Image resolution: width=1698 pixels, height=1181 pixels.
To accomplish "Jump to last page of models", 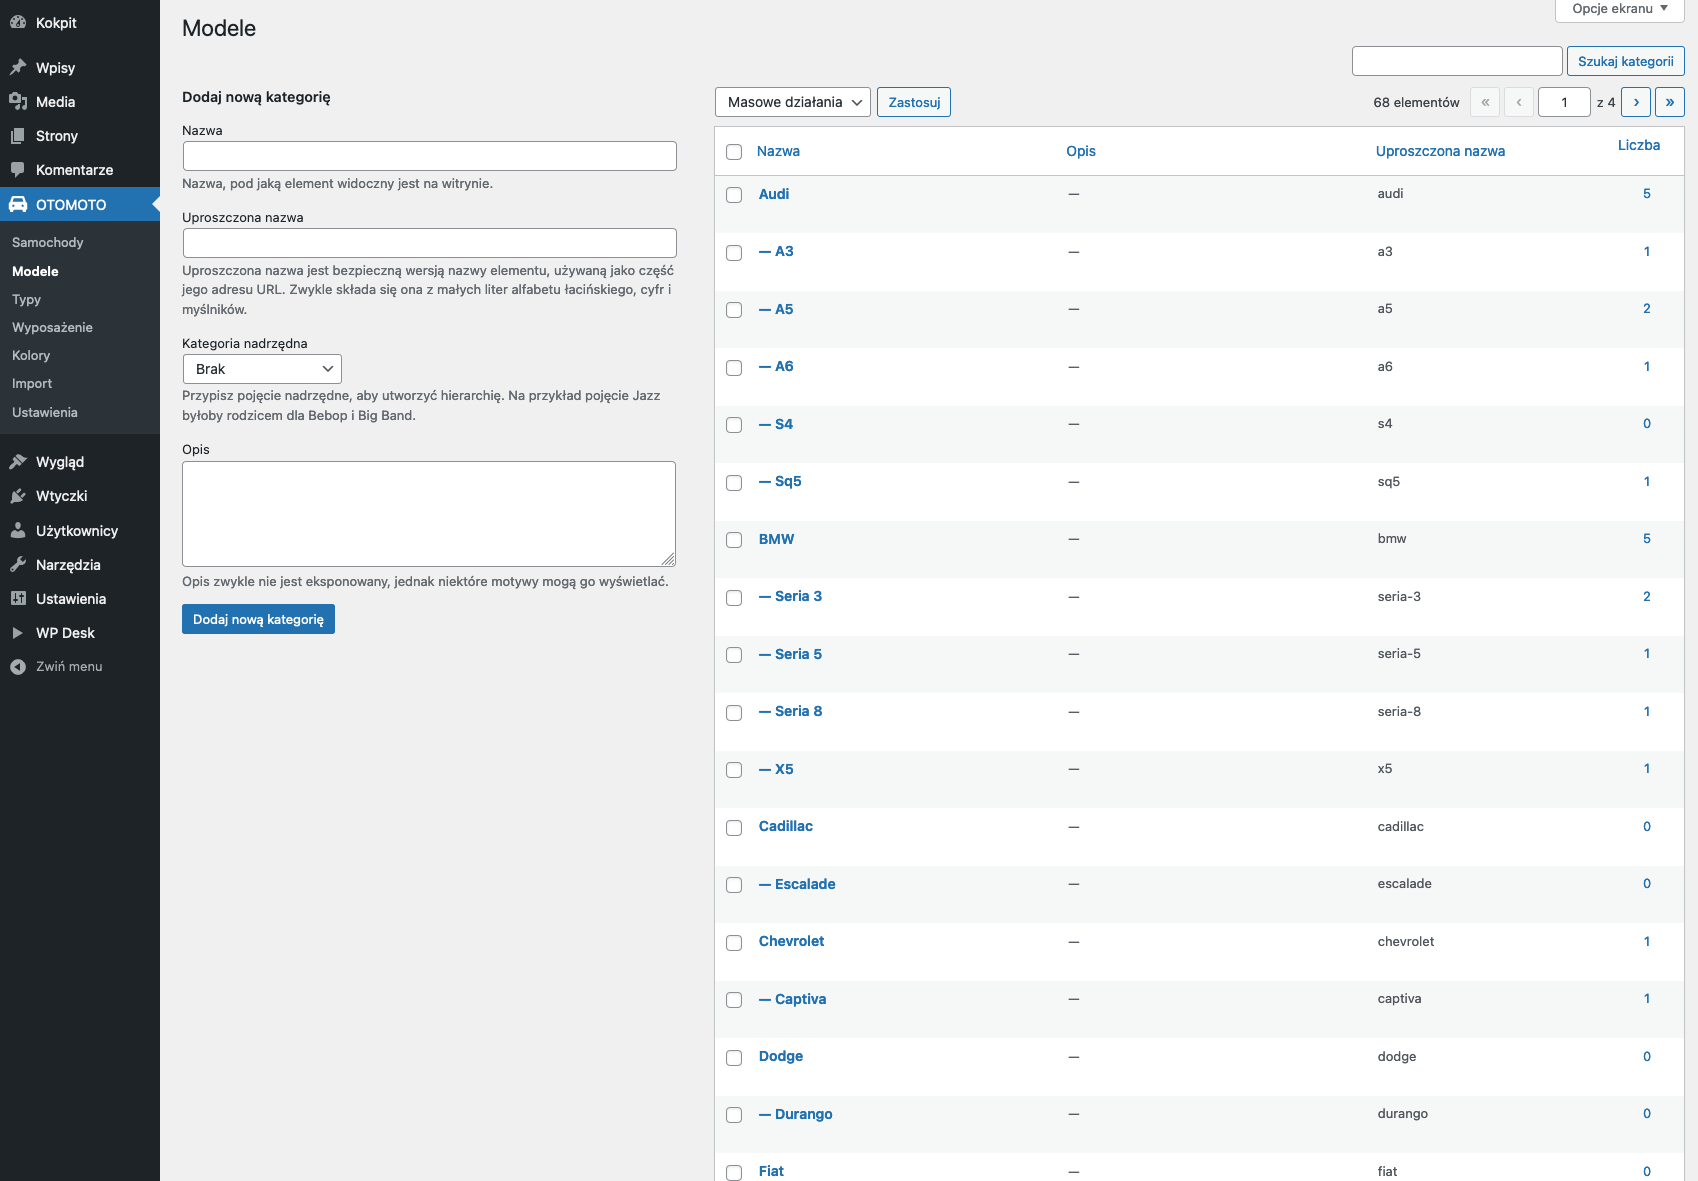I will [x=1670, y=102].
